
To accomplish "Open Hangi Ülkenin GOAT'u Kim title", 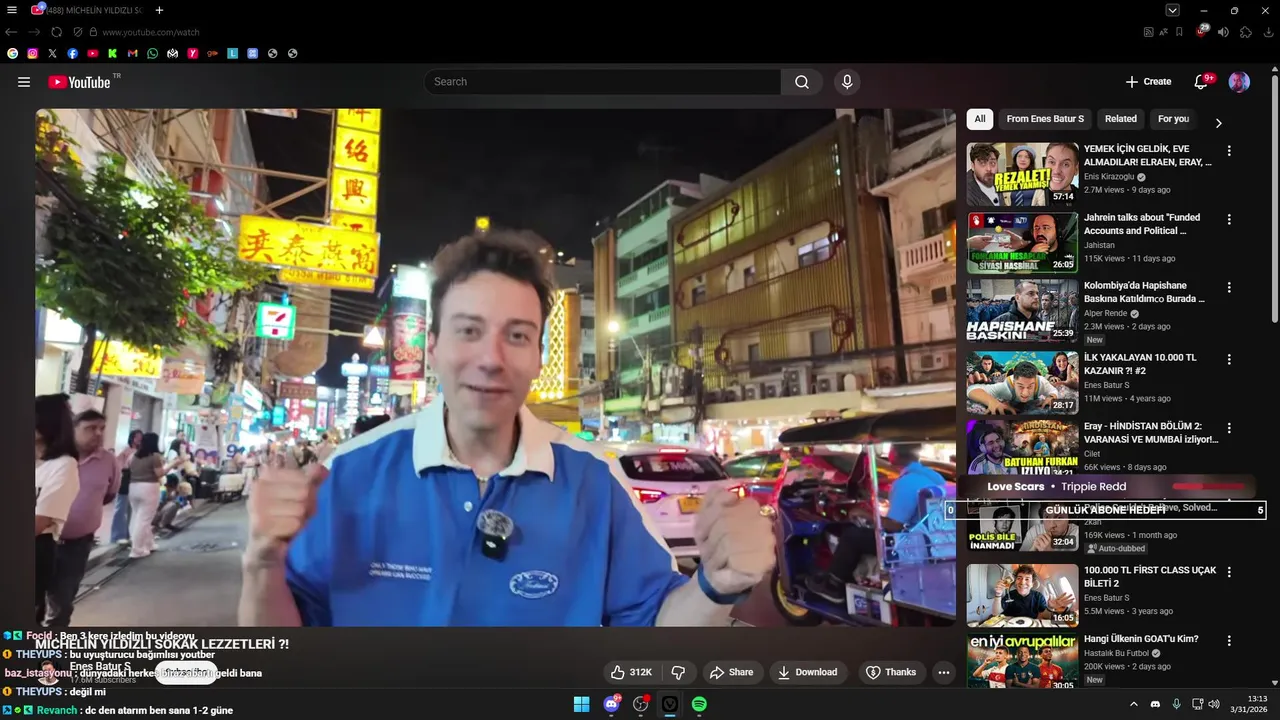I will (1141, 639).
